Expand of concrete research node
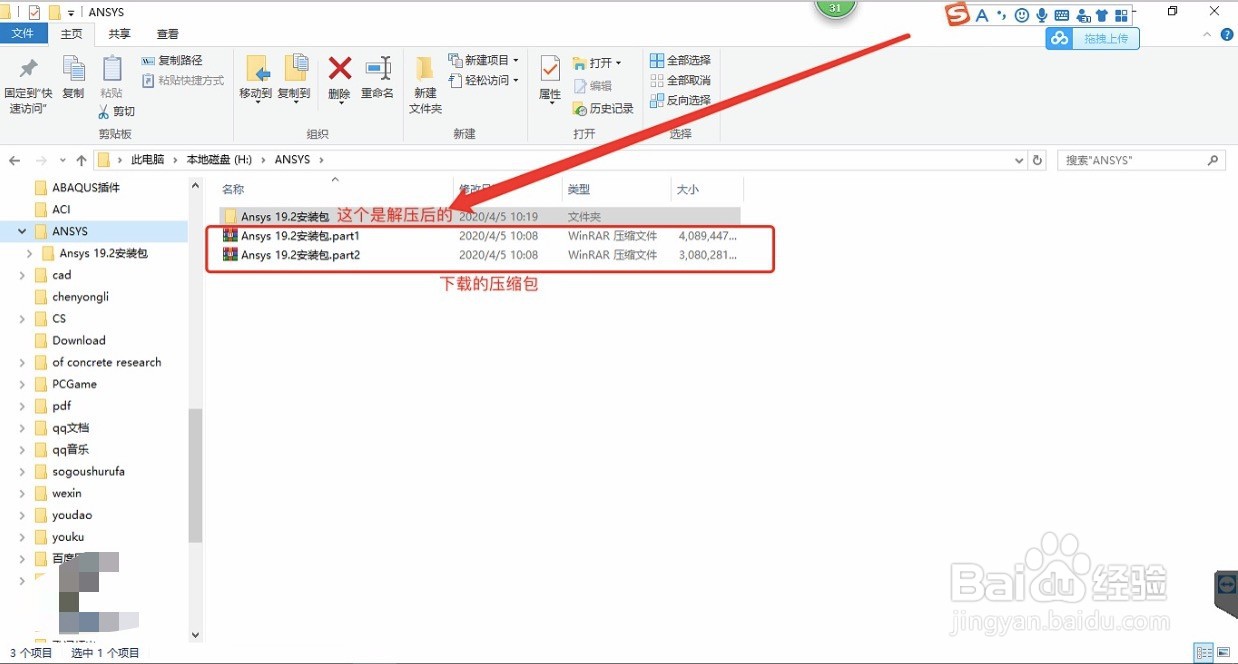The height and width of the screenshot is (664, 1238). pyautogui.click(x=22, y=362)
